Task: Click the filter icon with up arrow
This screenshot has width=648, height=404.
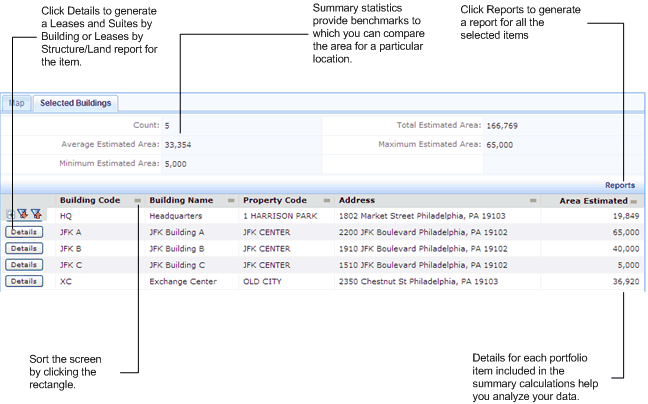Action: point(36,214)
